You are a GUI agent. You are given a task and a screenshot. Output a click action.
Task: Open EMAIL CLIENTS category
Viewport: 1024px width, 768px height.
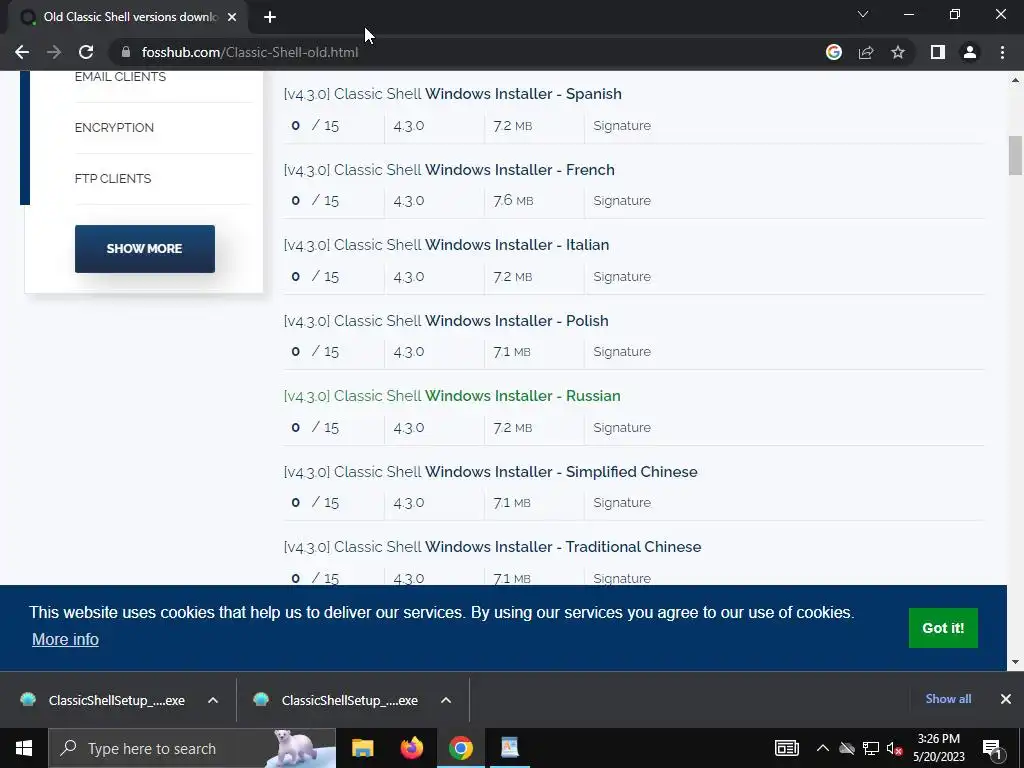click(x=120, y=77)
